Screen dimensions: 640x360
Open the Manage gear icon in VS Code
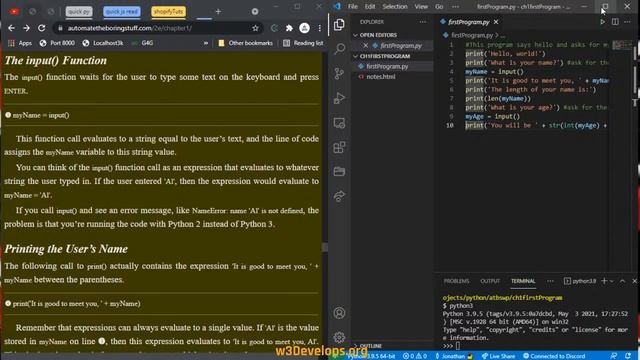(x=339, y=337)
